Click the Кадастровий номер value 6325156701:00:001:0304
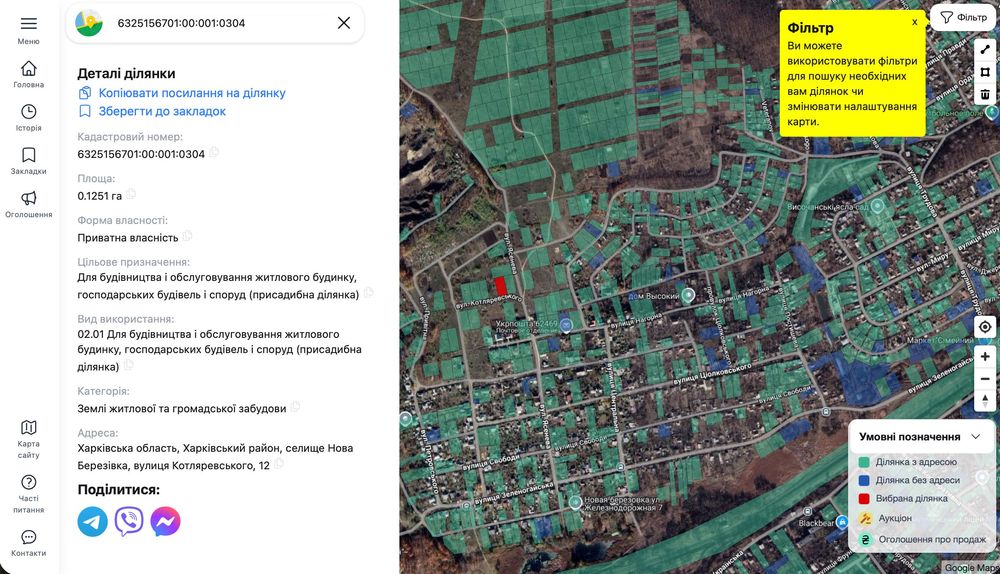Screen dimensions: 1000x574 (x=141, y=154)
